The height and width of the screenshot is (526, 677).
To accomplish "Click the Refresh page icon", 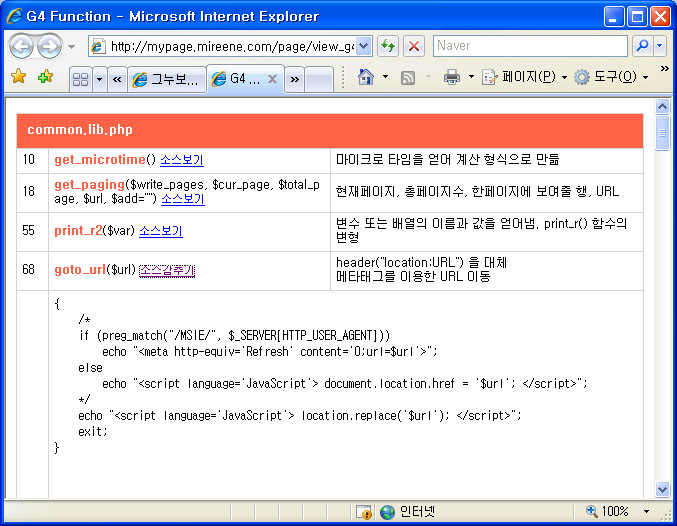I will point(387,46).
